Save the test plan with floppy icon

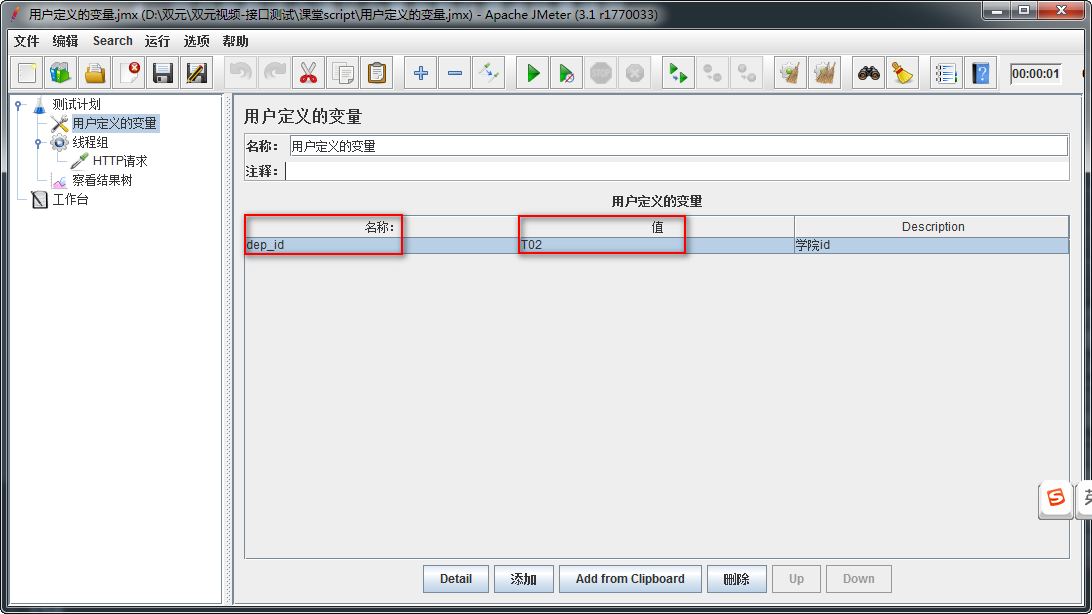[163, 73]
